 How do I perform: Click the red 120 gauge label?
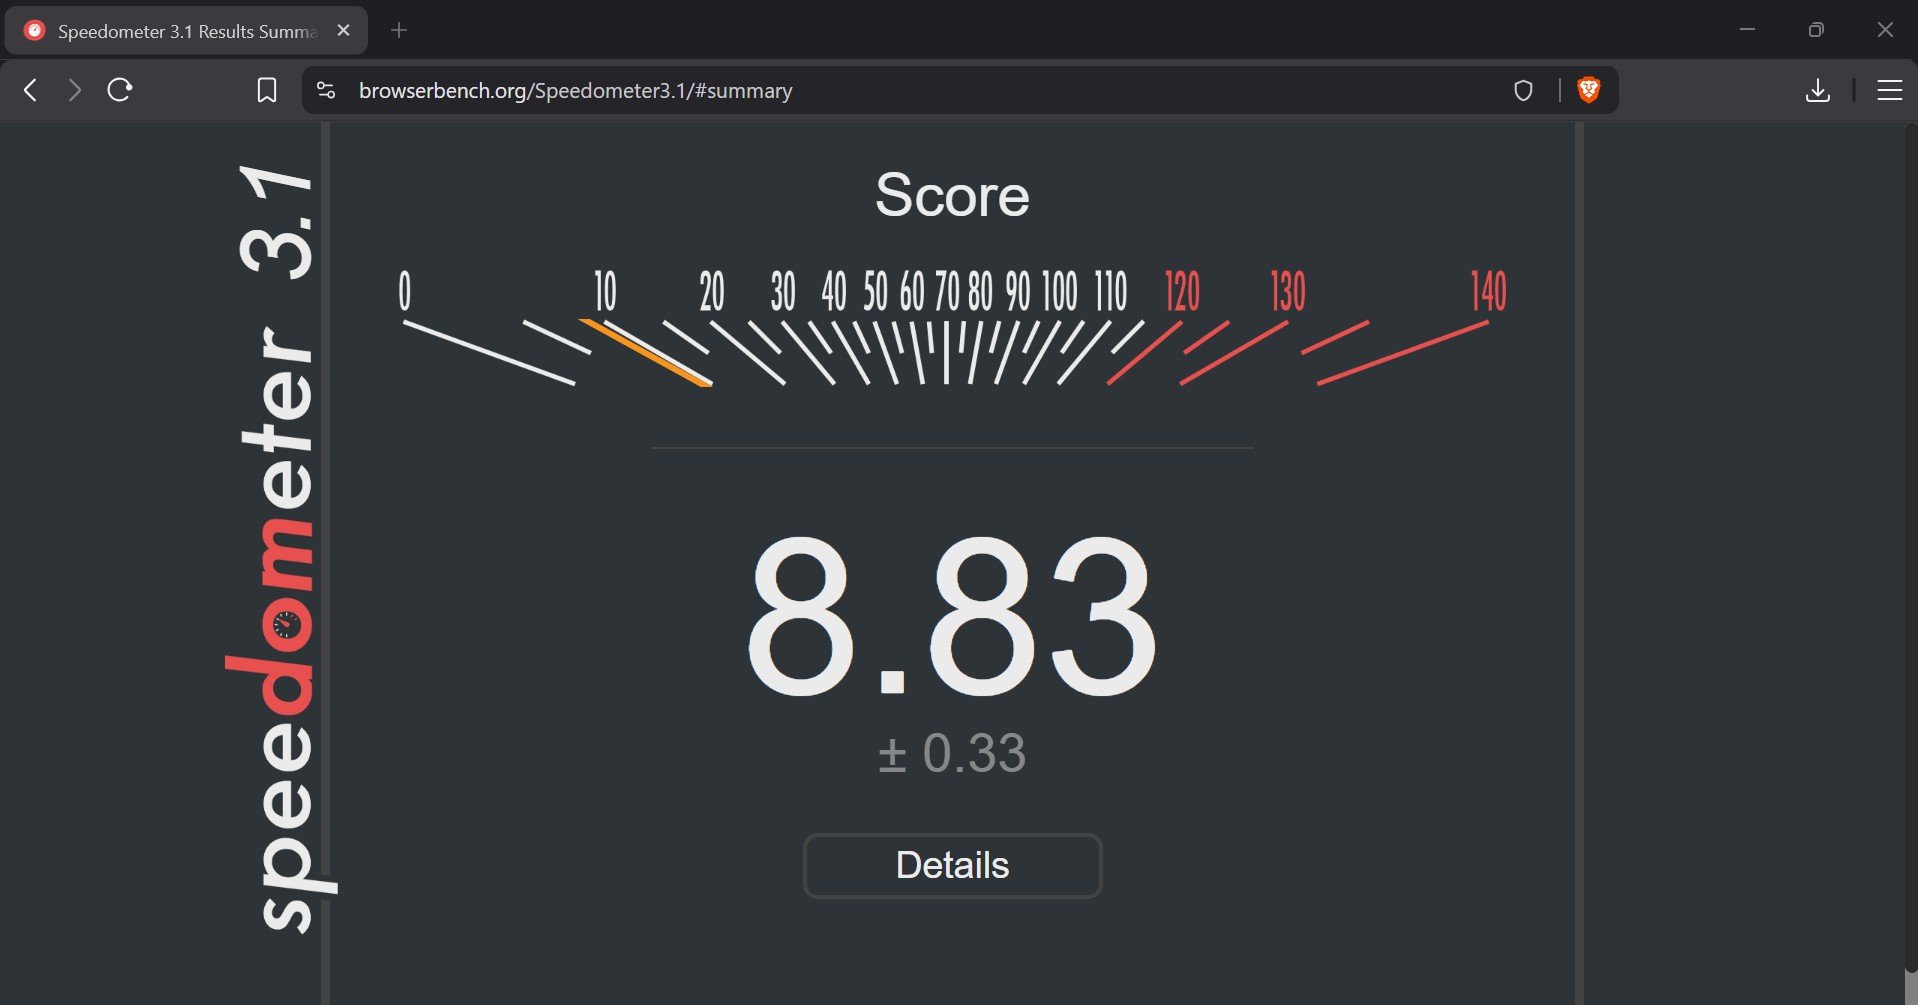(x=1182, y=291)
